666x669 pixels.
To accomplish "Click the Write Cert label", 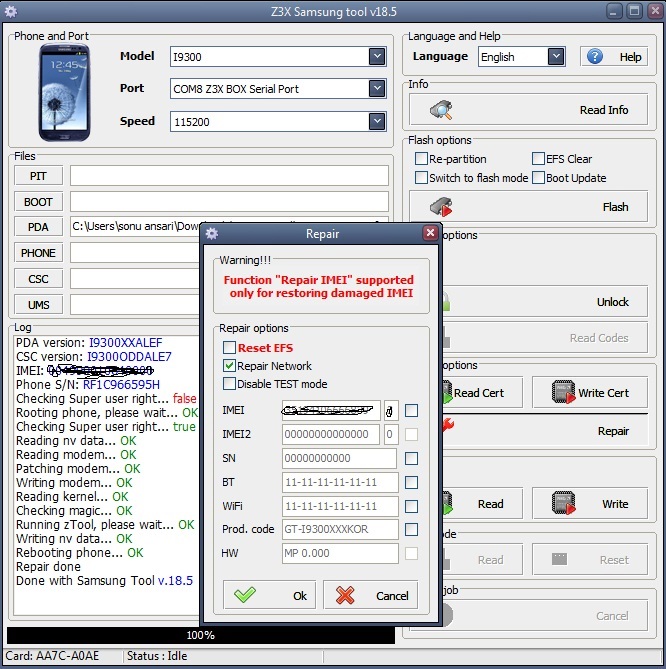I will [603, 393].
